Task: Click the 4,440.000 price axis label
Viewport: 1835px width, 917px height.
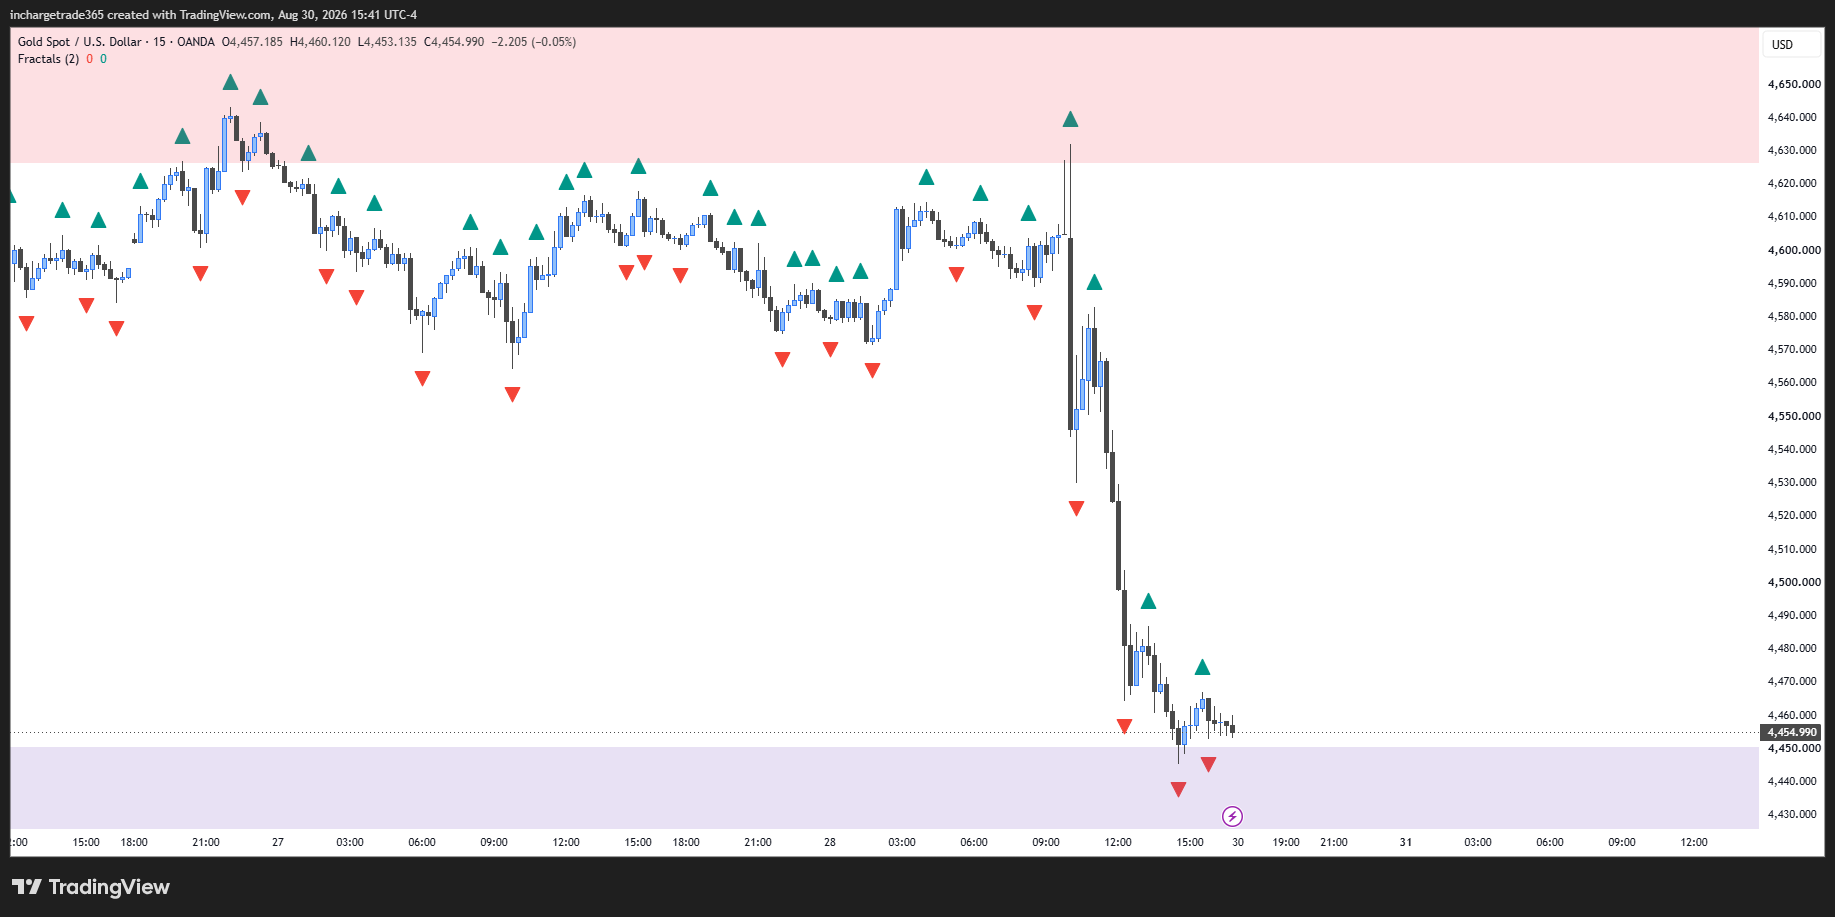Action: point(1793,781)
